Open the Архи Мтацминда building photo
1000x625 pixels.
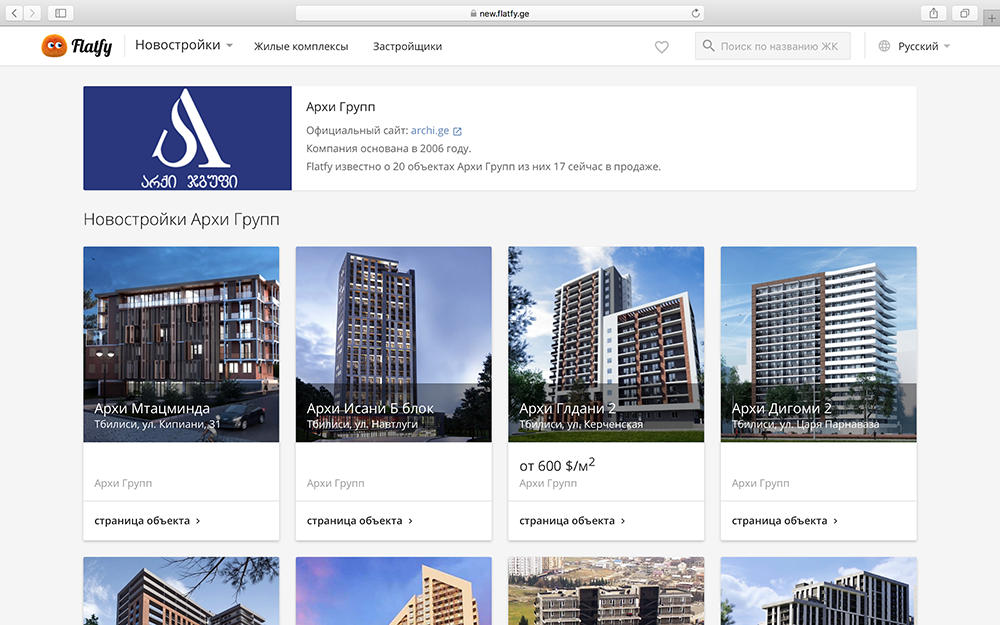point(181,344)
